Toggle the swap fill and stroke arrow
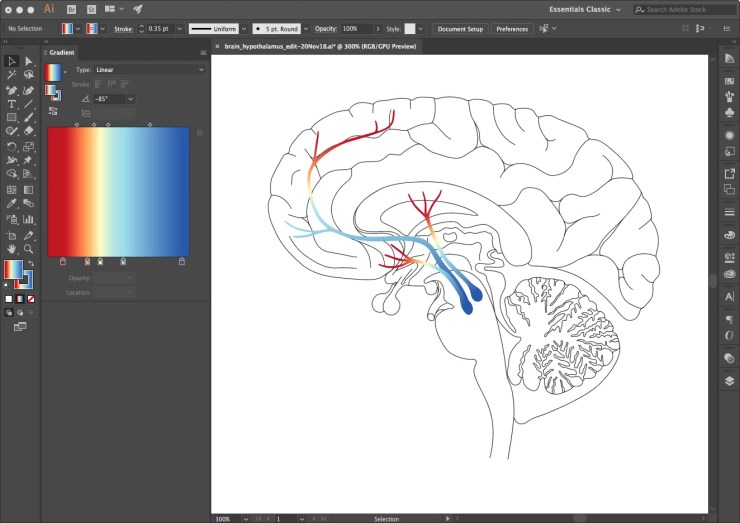Viewport: 740px width, 523px height. 30,263
